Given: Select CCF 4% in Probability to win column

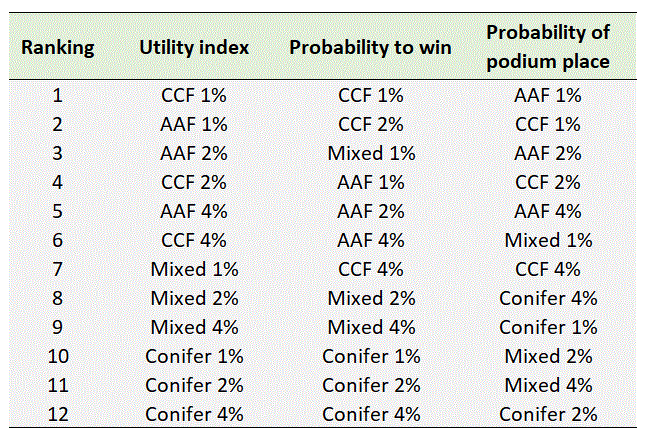Looking at the screenshot, I should click(371, 270).
